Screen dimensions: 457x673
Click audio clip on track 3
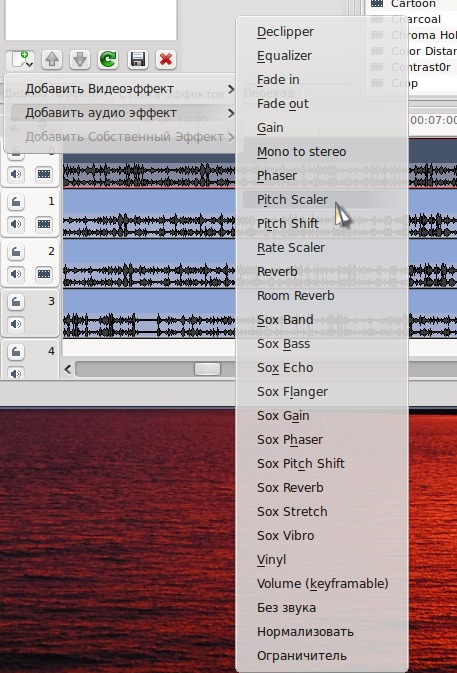click(x=149, y=313)
